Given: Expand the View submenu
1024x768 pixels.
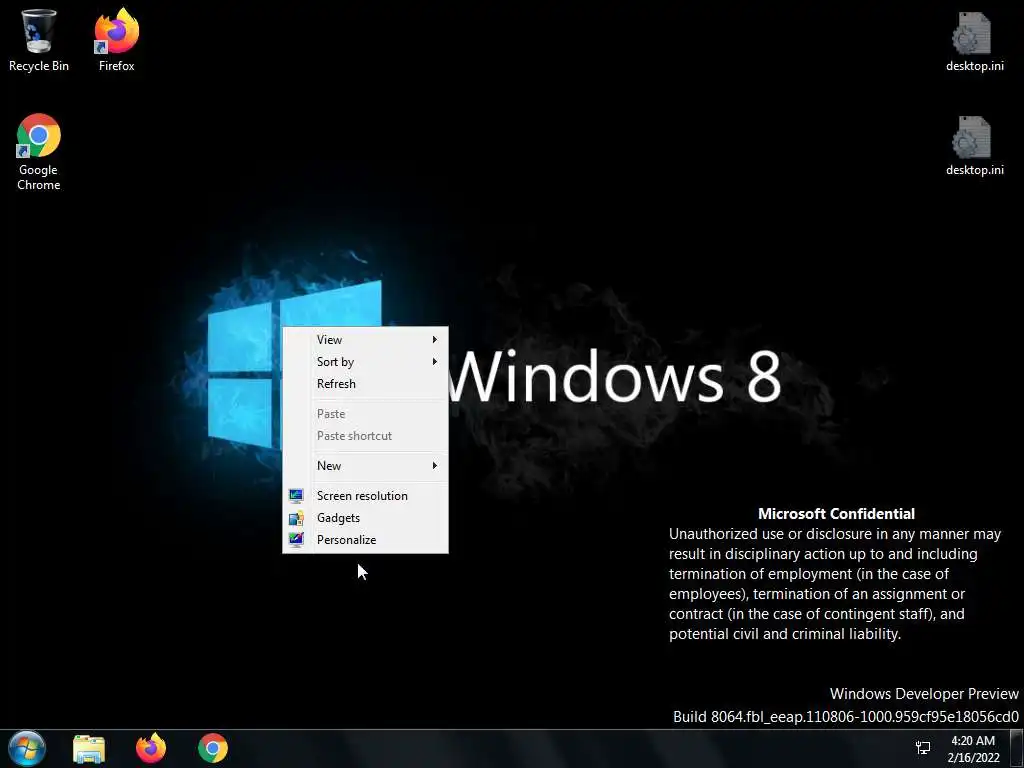Looking at the screenshot, I should 366,340.
